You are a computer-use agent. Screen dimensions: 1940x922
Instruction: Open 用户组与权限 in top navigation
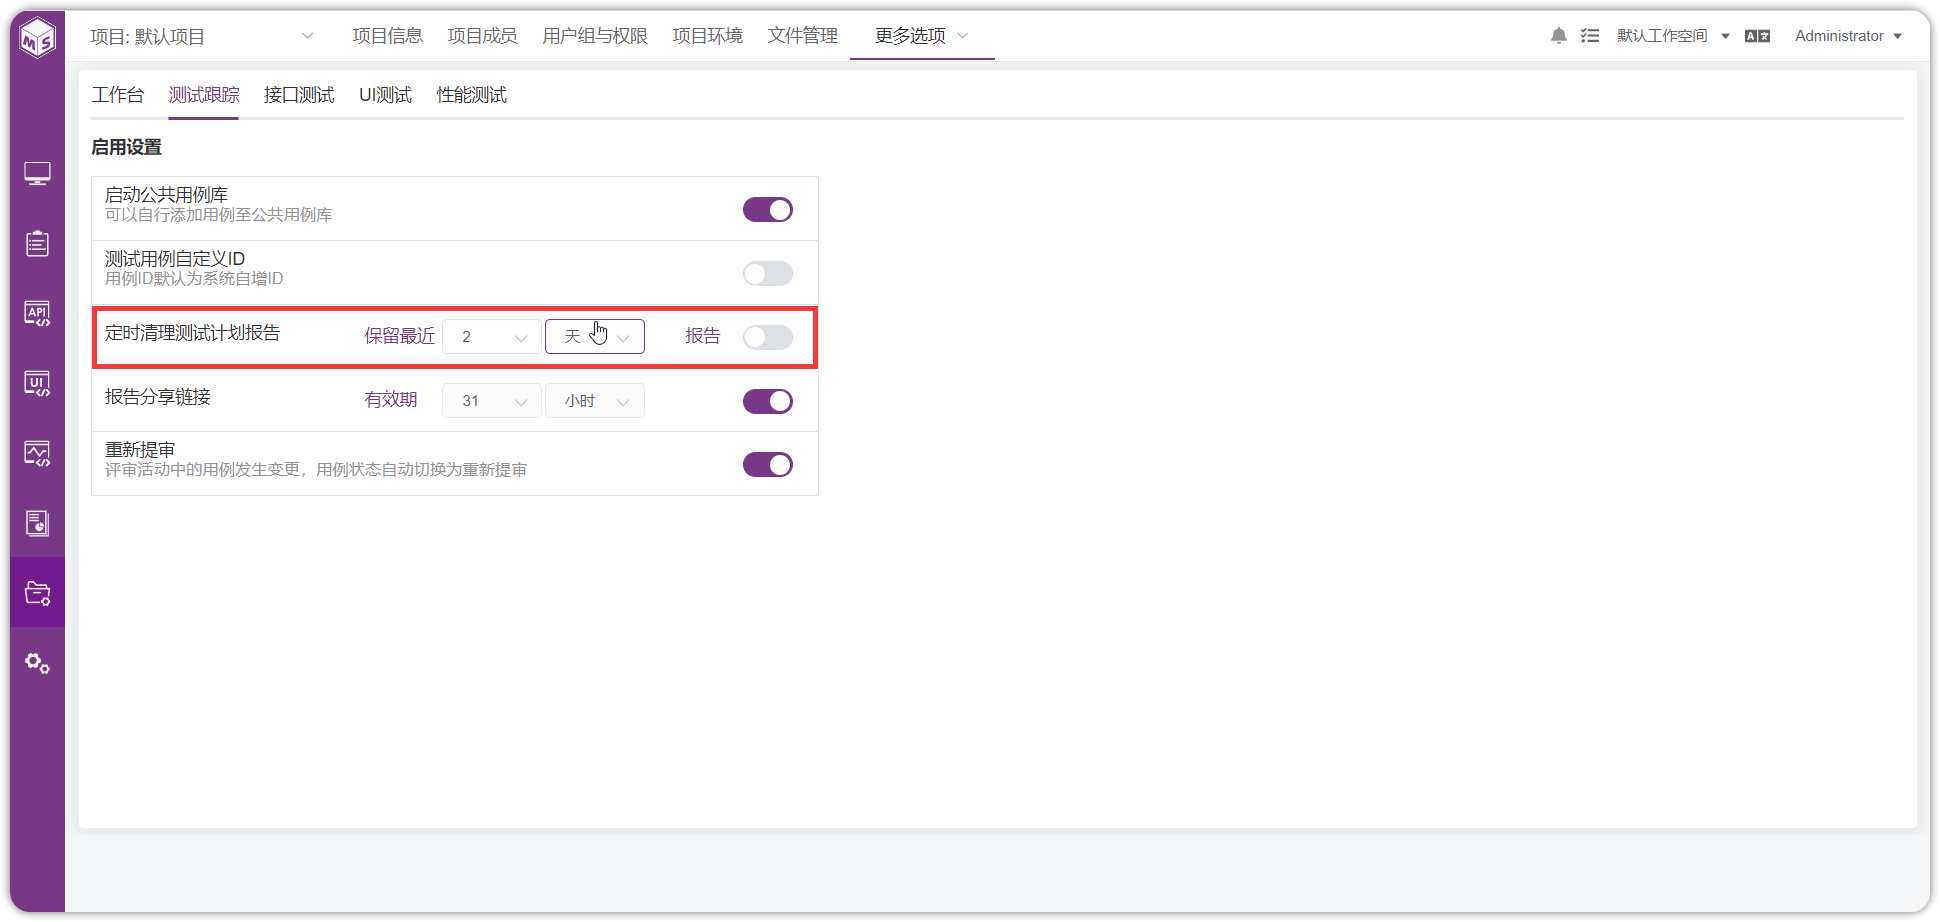point(595,36)
